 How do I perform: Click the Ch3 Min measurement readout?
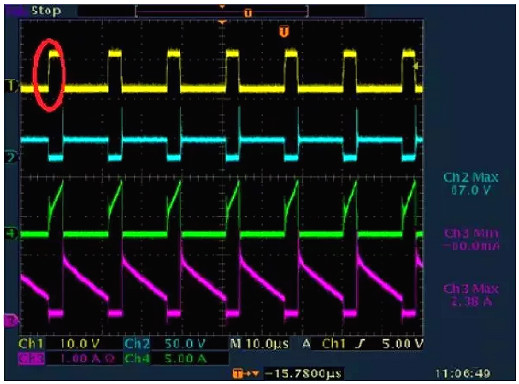pyautogui.click(x=471, y=239)
